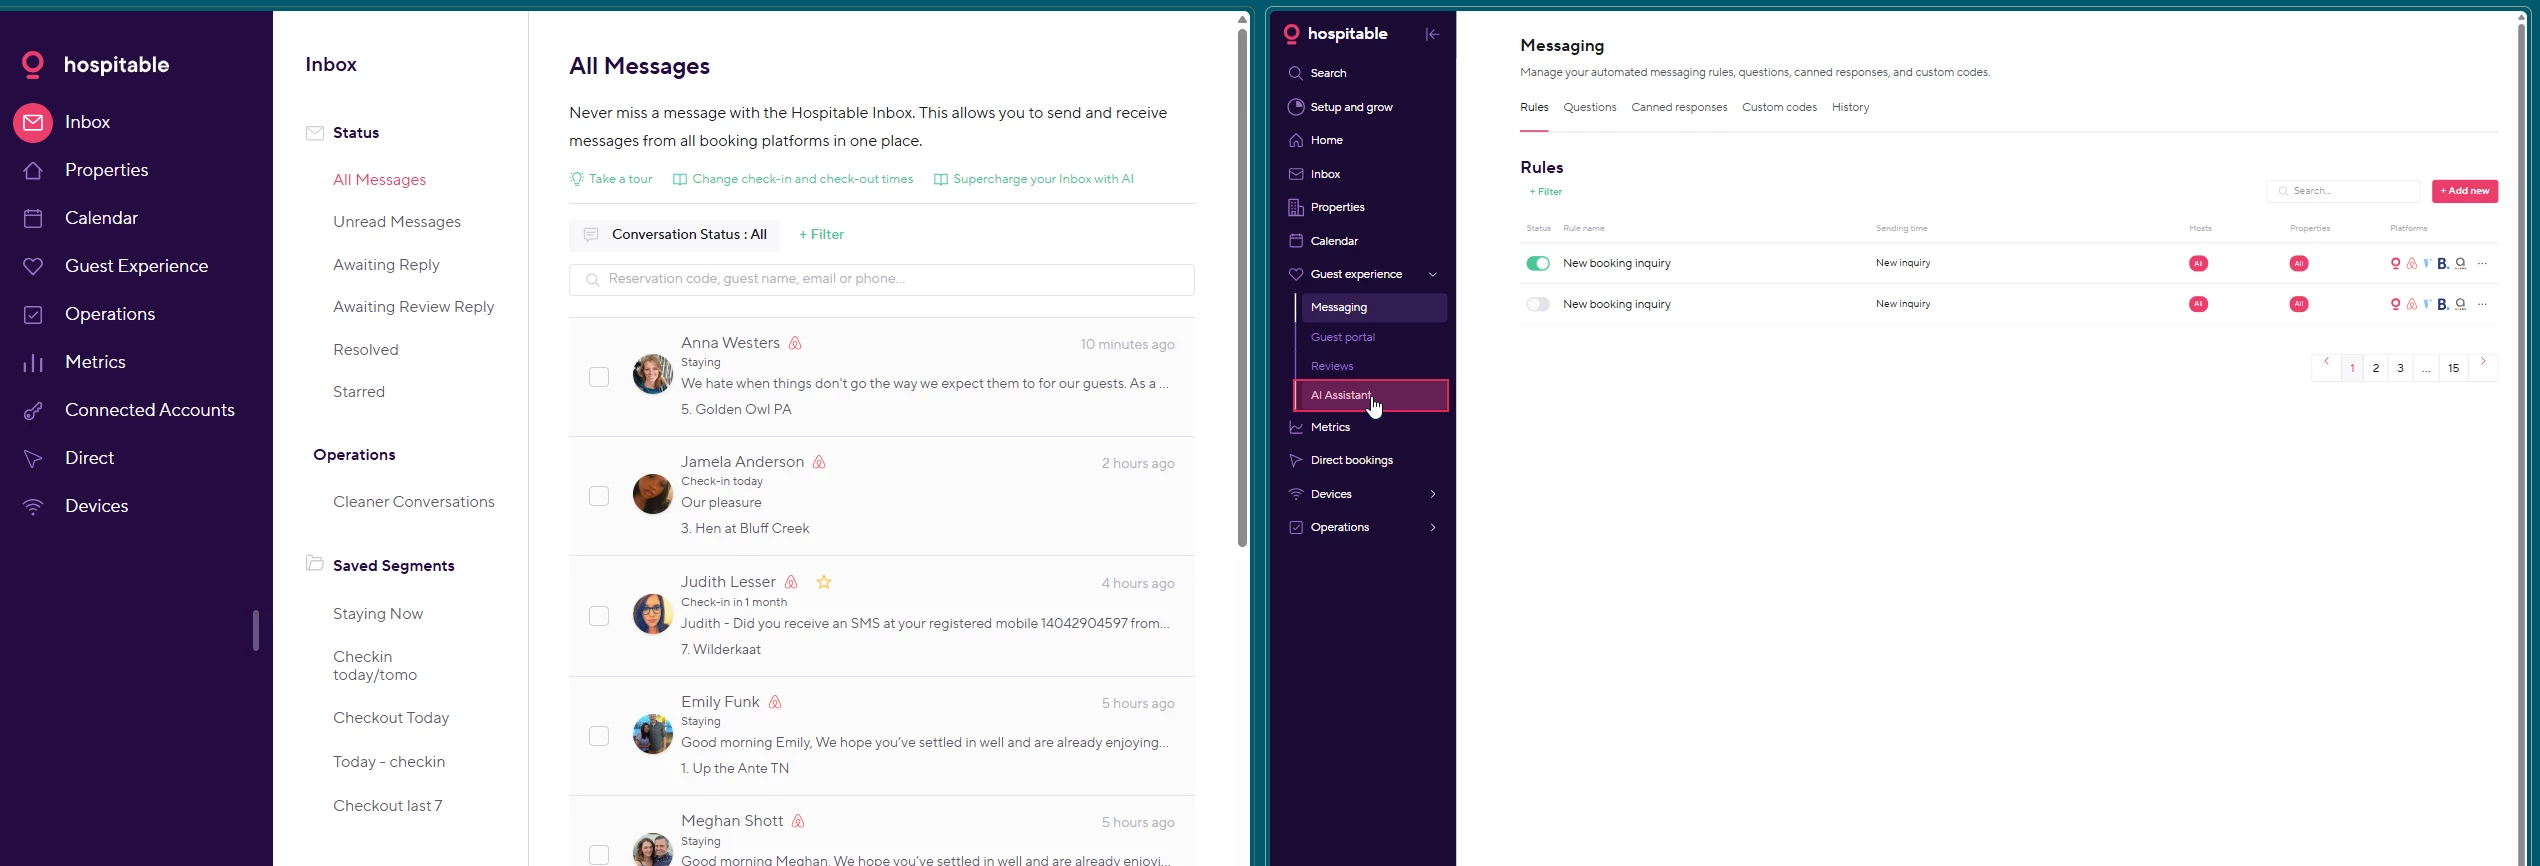
Task: Open Supercharge your Inbox with AI link
Action: tap(1034, 179)
